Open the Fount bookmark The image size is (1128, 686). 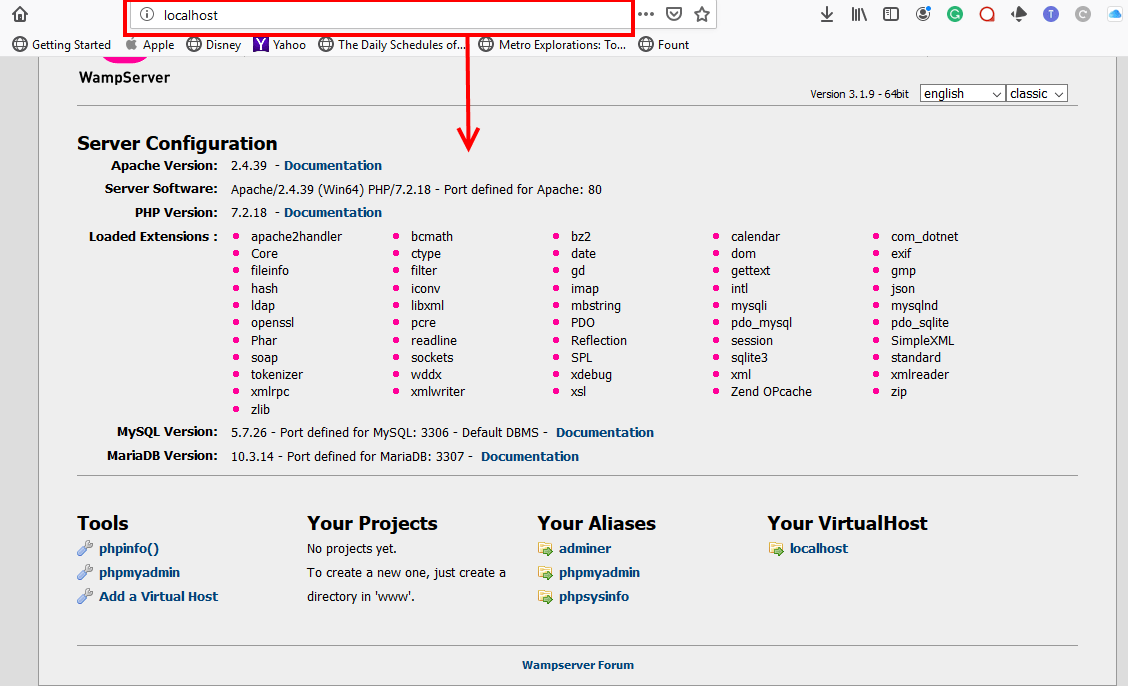(x=664, y=45)
